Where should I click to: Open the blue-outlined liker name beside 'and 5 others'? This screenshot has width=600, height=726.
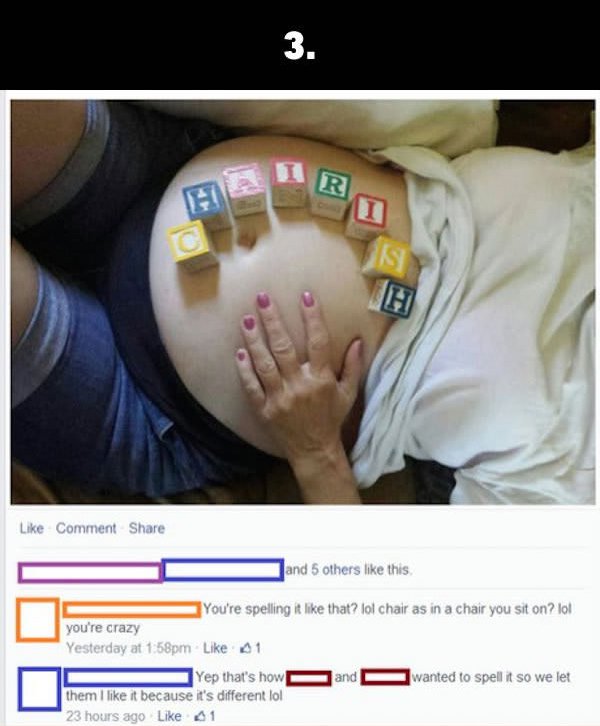click(223, 570)
